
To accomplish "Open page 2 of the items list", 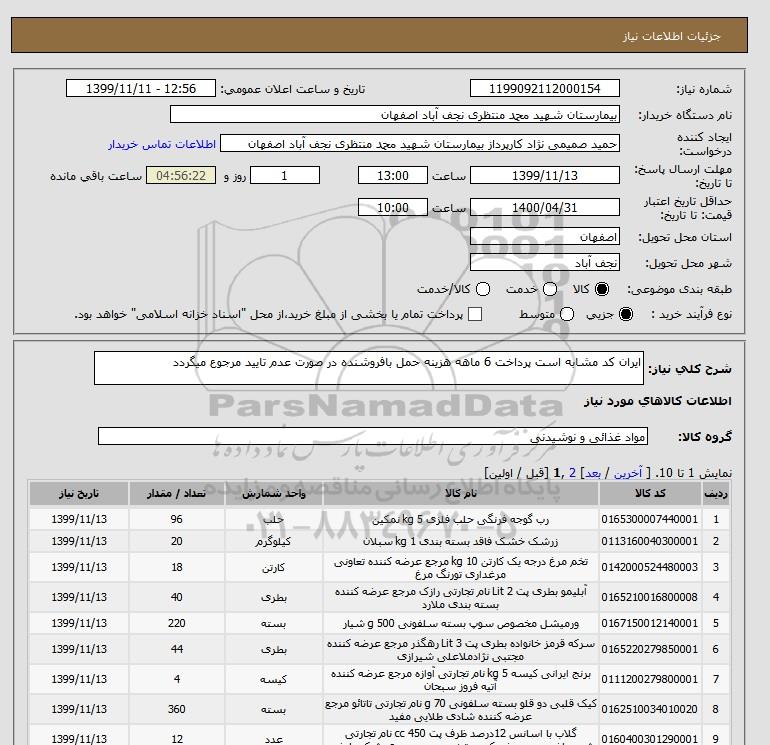I will coord(572,473).
